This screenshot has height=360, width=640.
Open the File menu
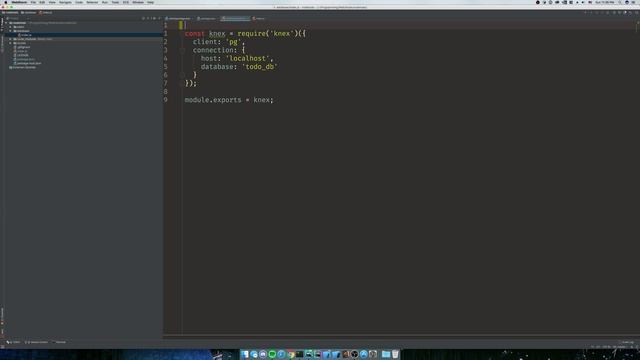(33, 2)
